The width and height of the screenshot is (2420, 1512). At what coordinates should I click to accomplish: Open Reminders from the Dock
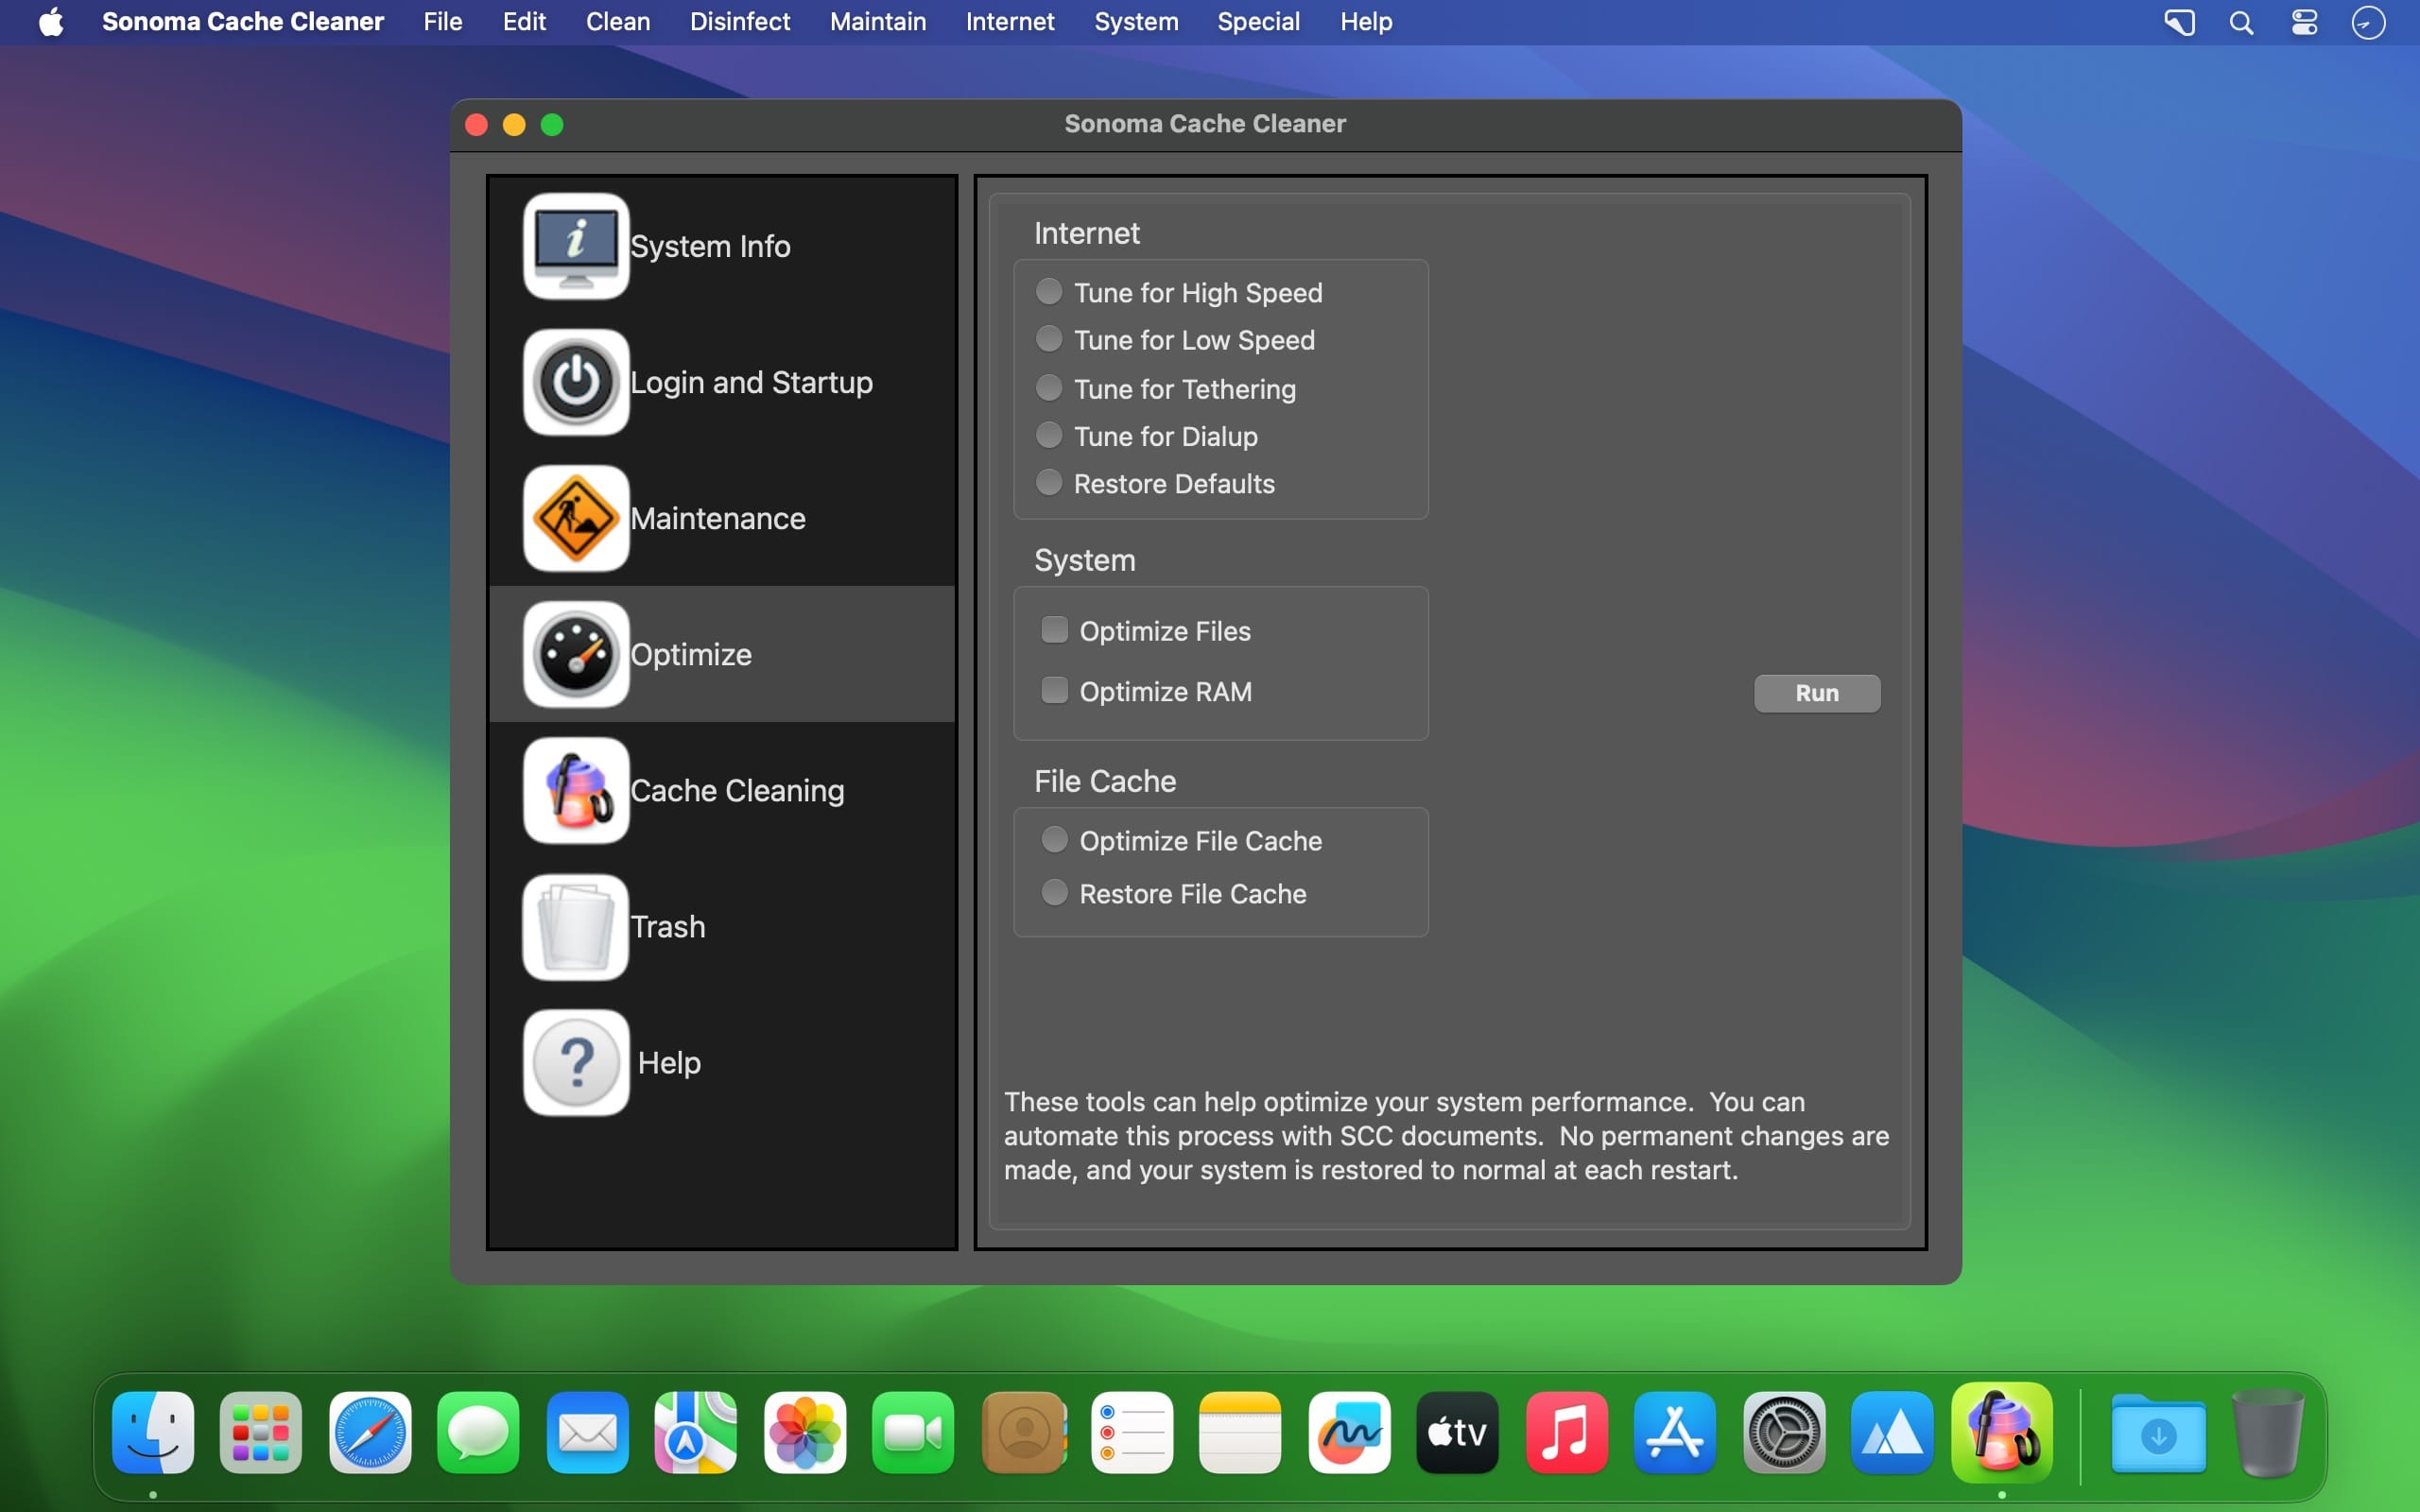pos(1132,1432)
